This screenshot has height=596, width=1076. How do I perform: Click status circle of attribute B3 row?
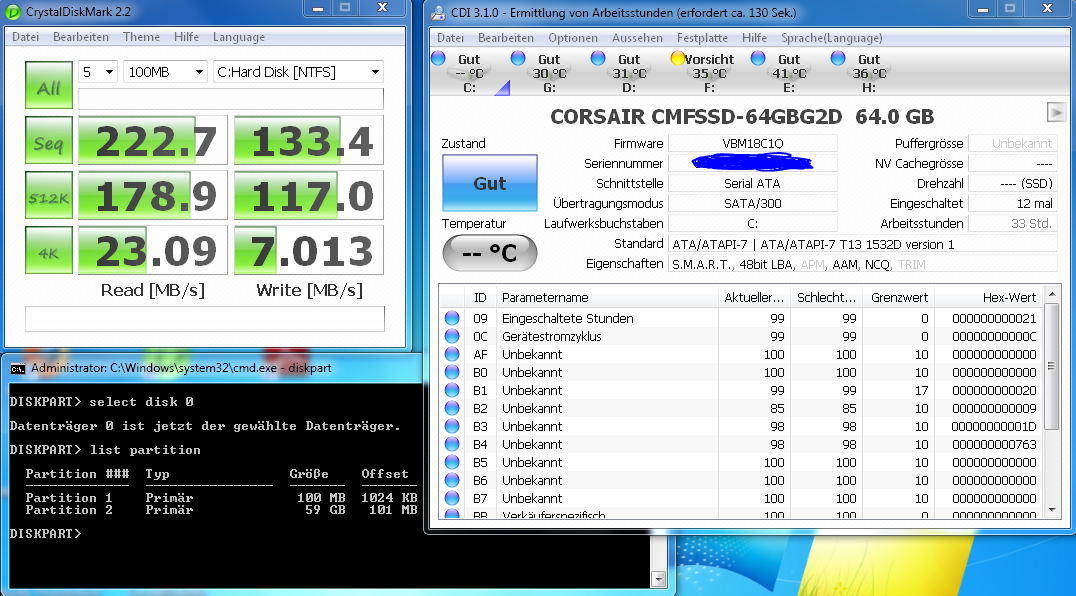click(x=452, y=426)
